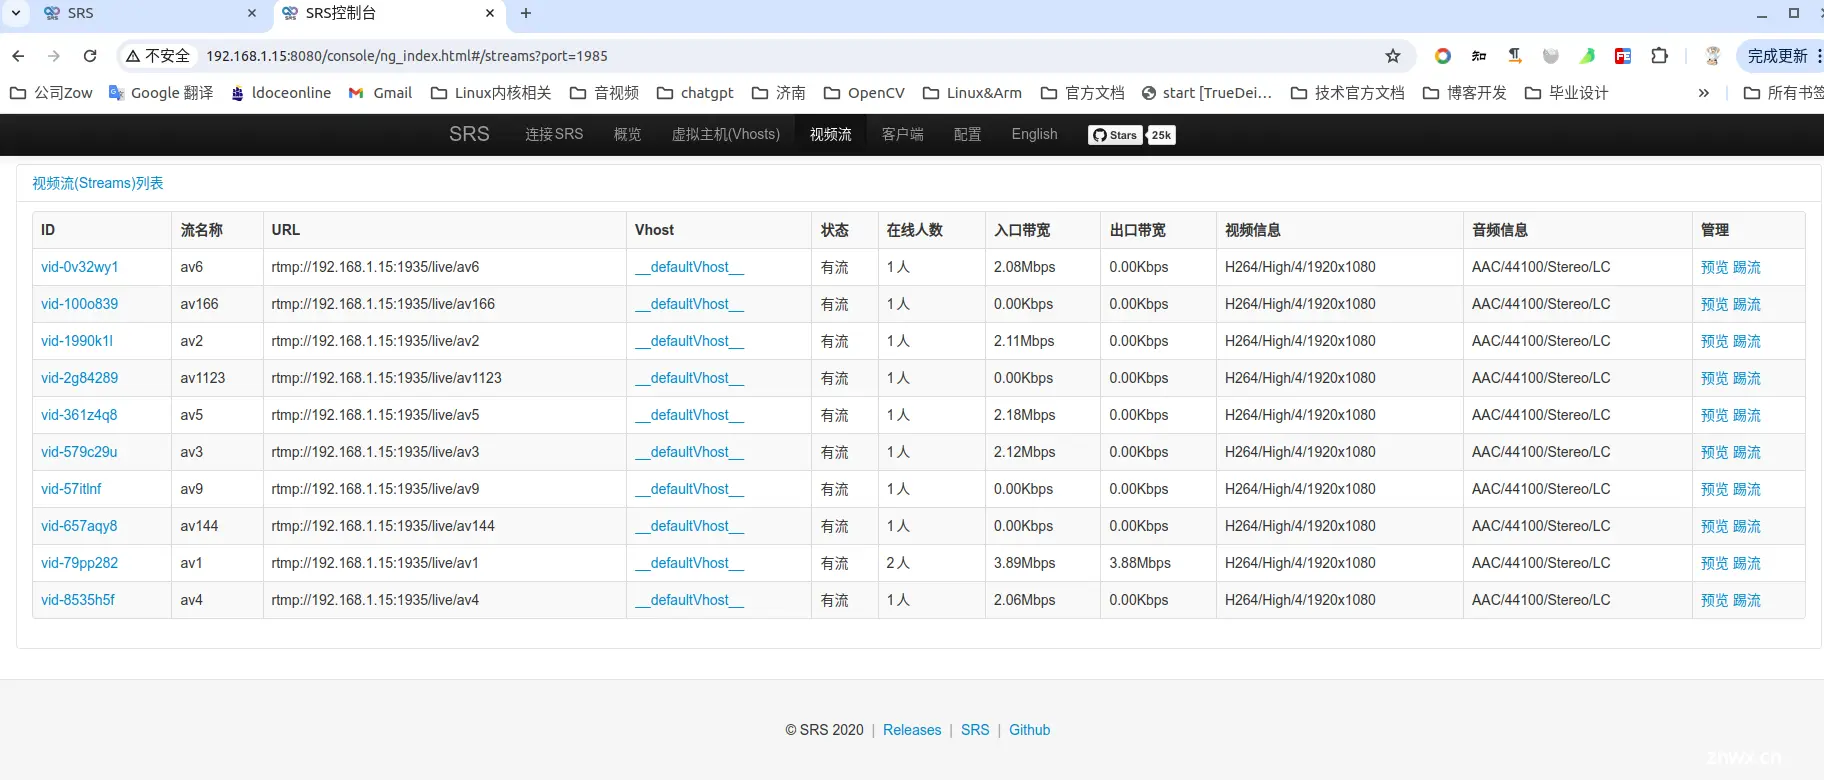Click __defaultVhost__ in the av166 row
1824x782 pixels.
click(689, 304)
